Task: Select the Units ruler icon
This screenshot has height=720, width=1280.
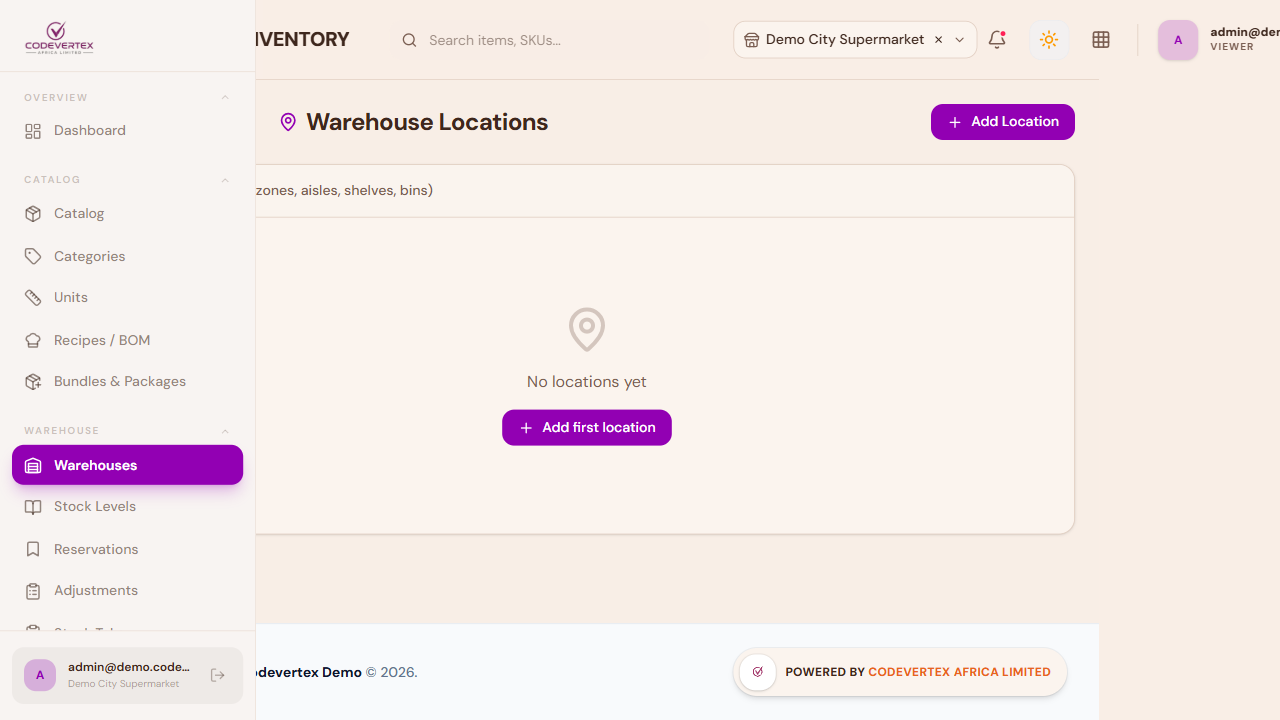Action: [33, 298]
